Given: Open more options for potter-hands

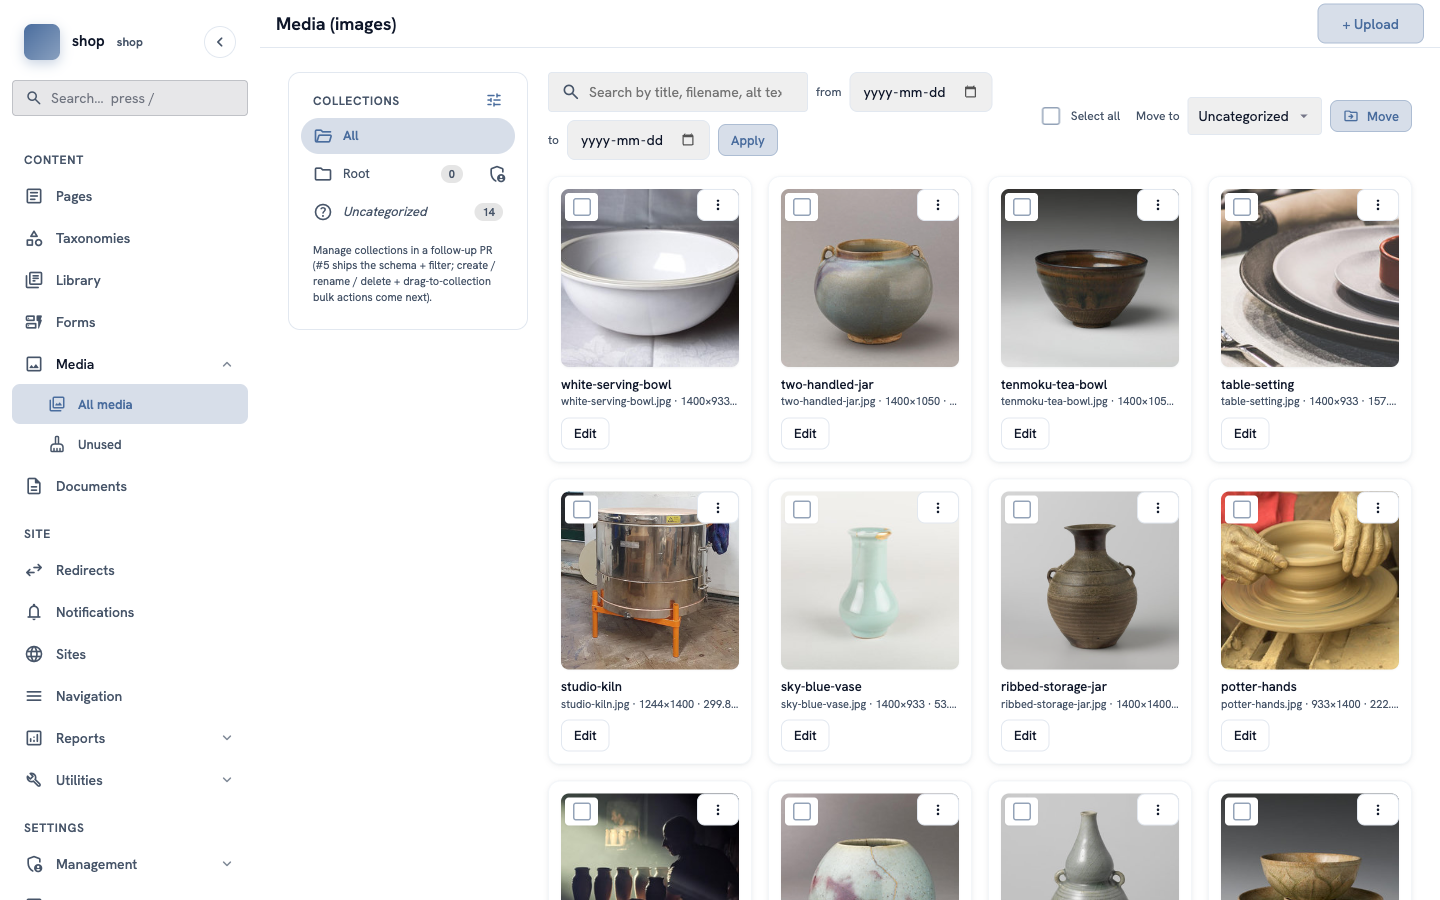Looking at the screenshot, I should 1378,508.
